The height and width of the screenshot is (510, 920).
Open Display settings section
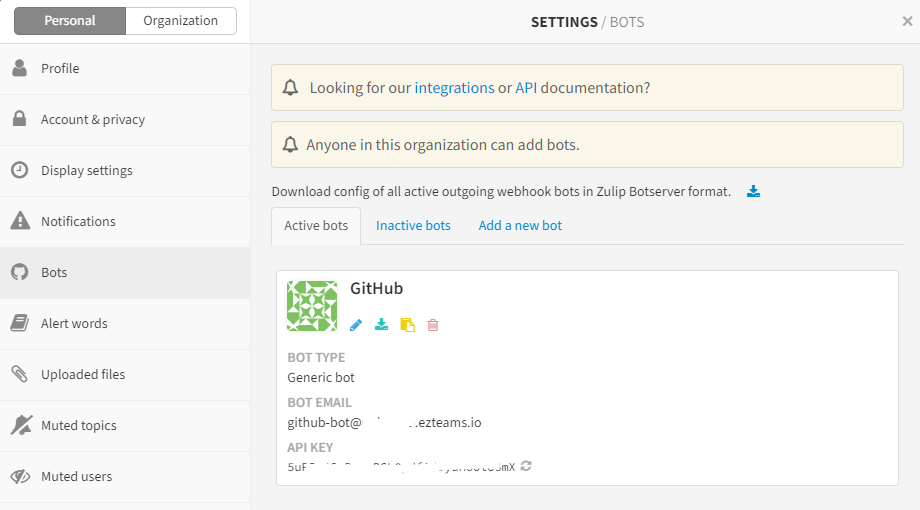coord(125,171)
